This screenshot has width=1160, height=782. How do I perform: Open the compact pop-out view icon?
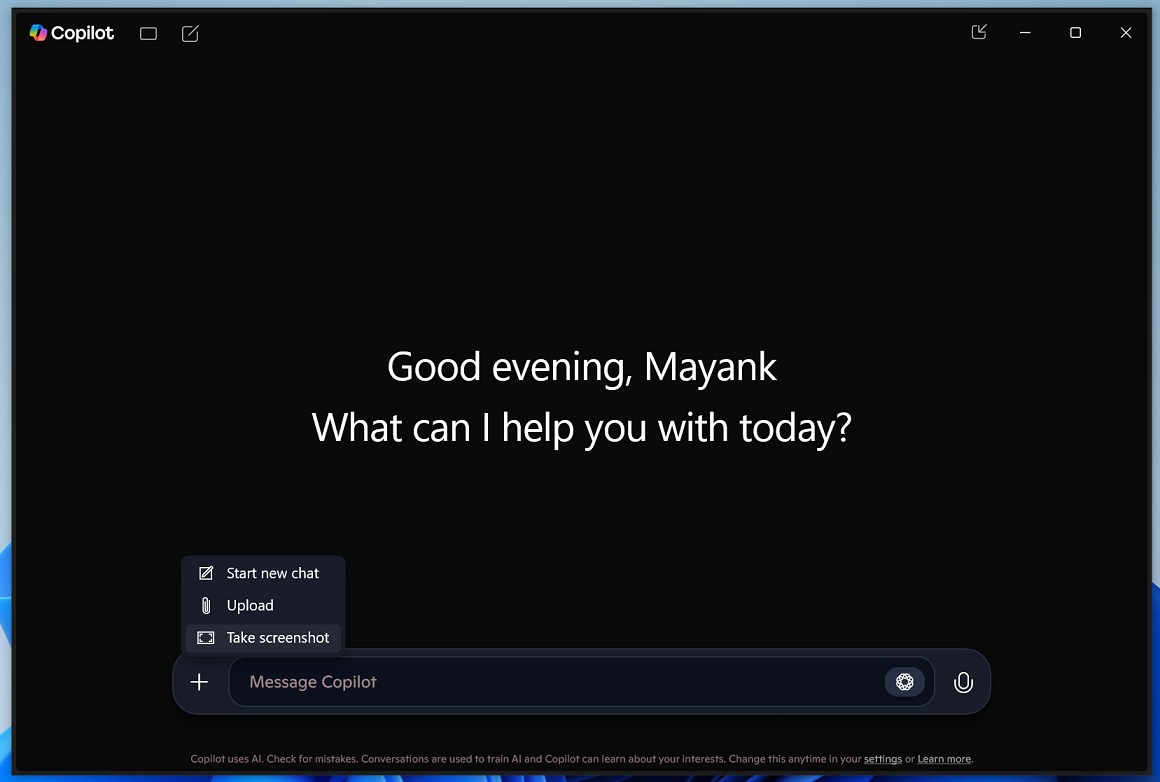979,32
